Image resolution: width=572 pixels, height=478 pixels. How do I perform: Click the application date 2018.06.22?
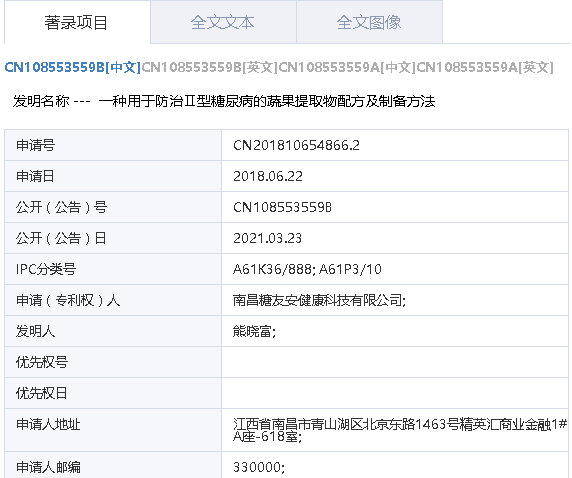268,176
